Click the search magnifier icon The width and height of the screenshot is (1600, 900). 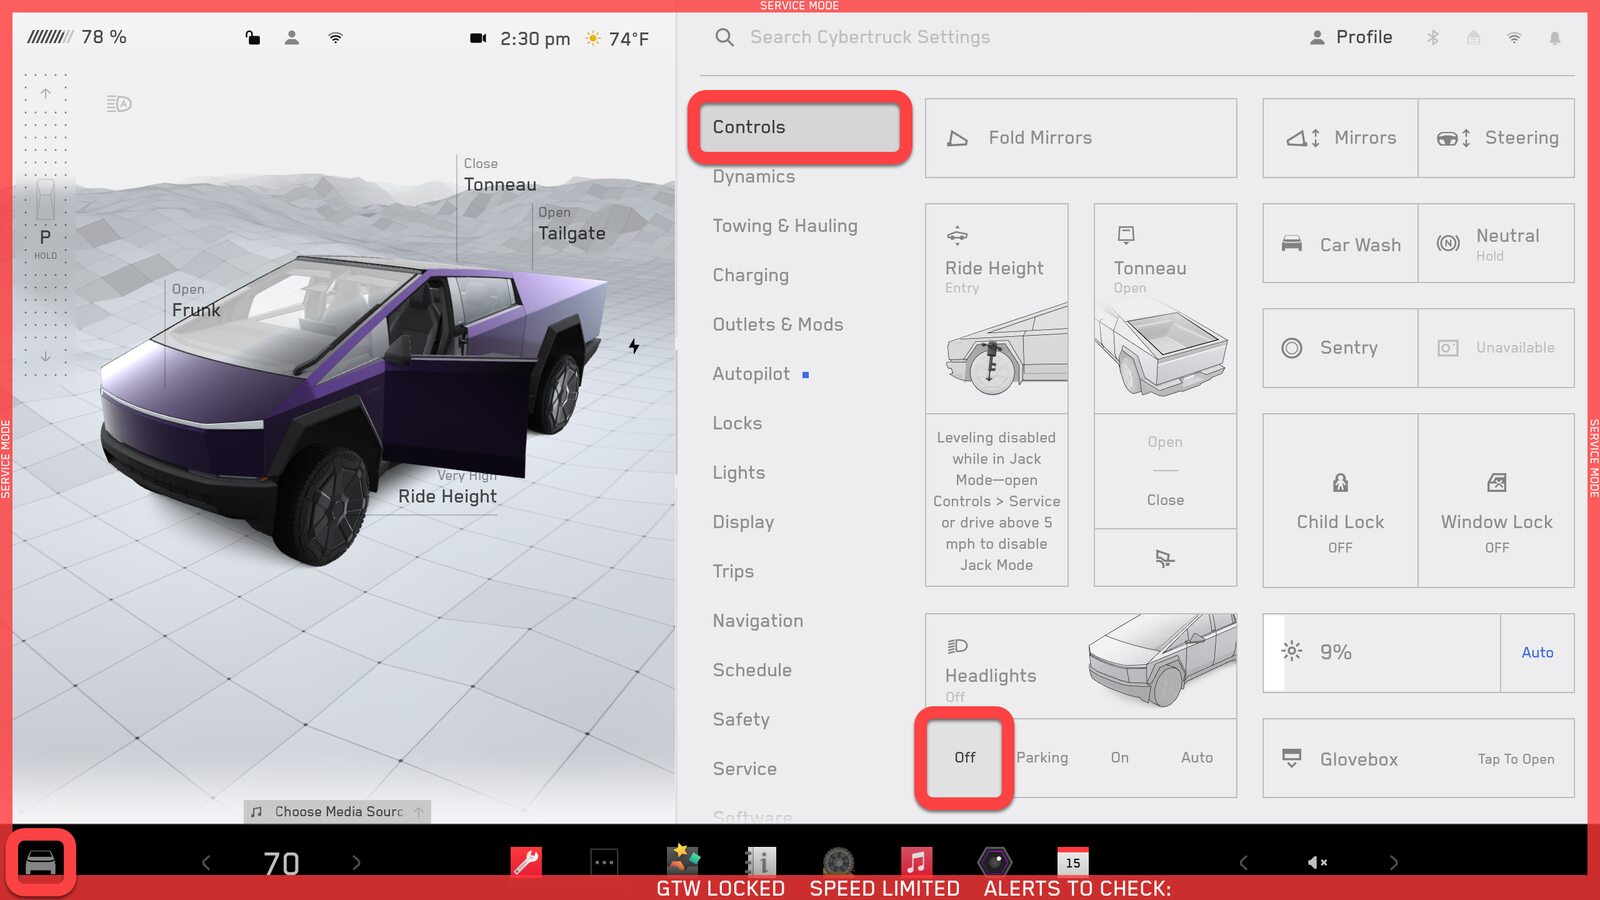[x=724, y=37]
